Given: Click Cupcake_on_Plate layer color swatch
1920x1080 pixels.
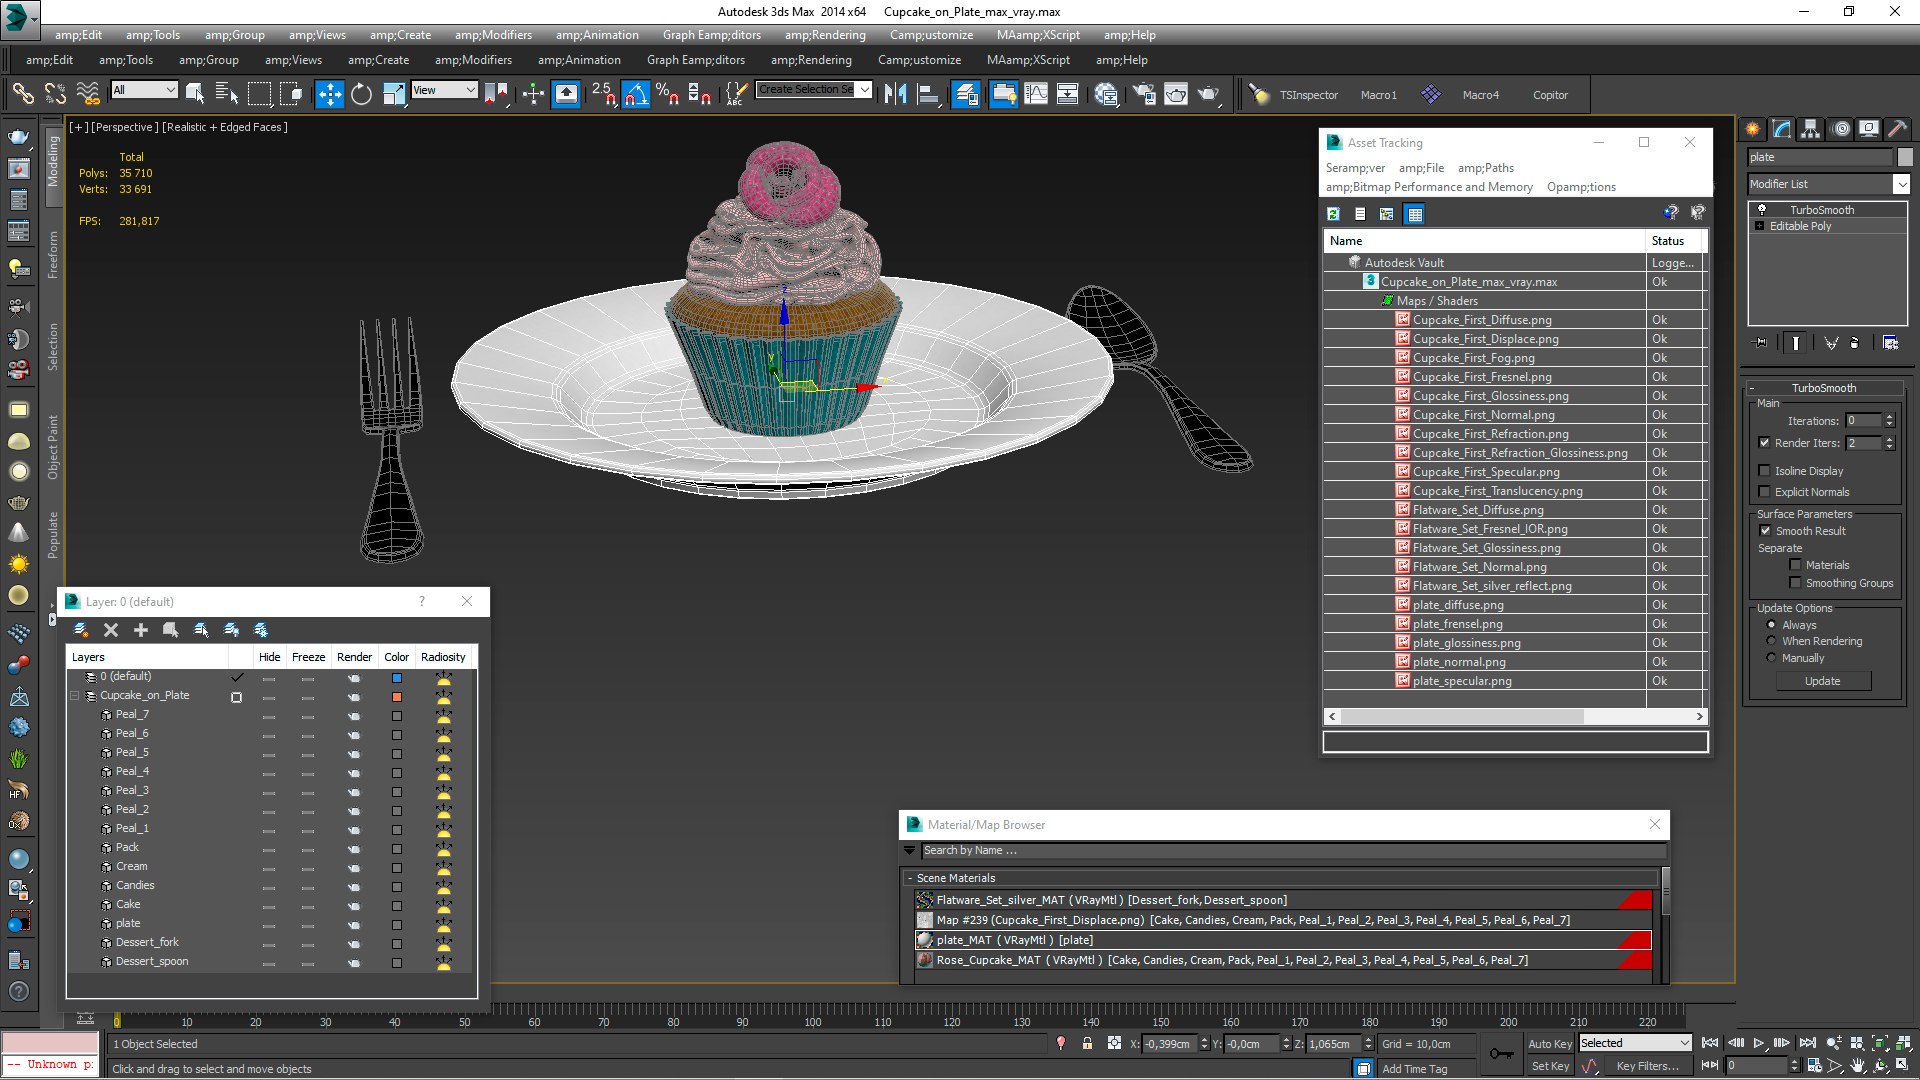Looking at the screenshot, I should tap(397, 697).
